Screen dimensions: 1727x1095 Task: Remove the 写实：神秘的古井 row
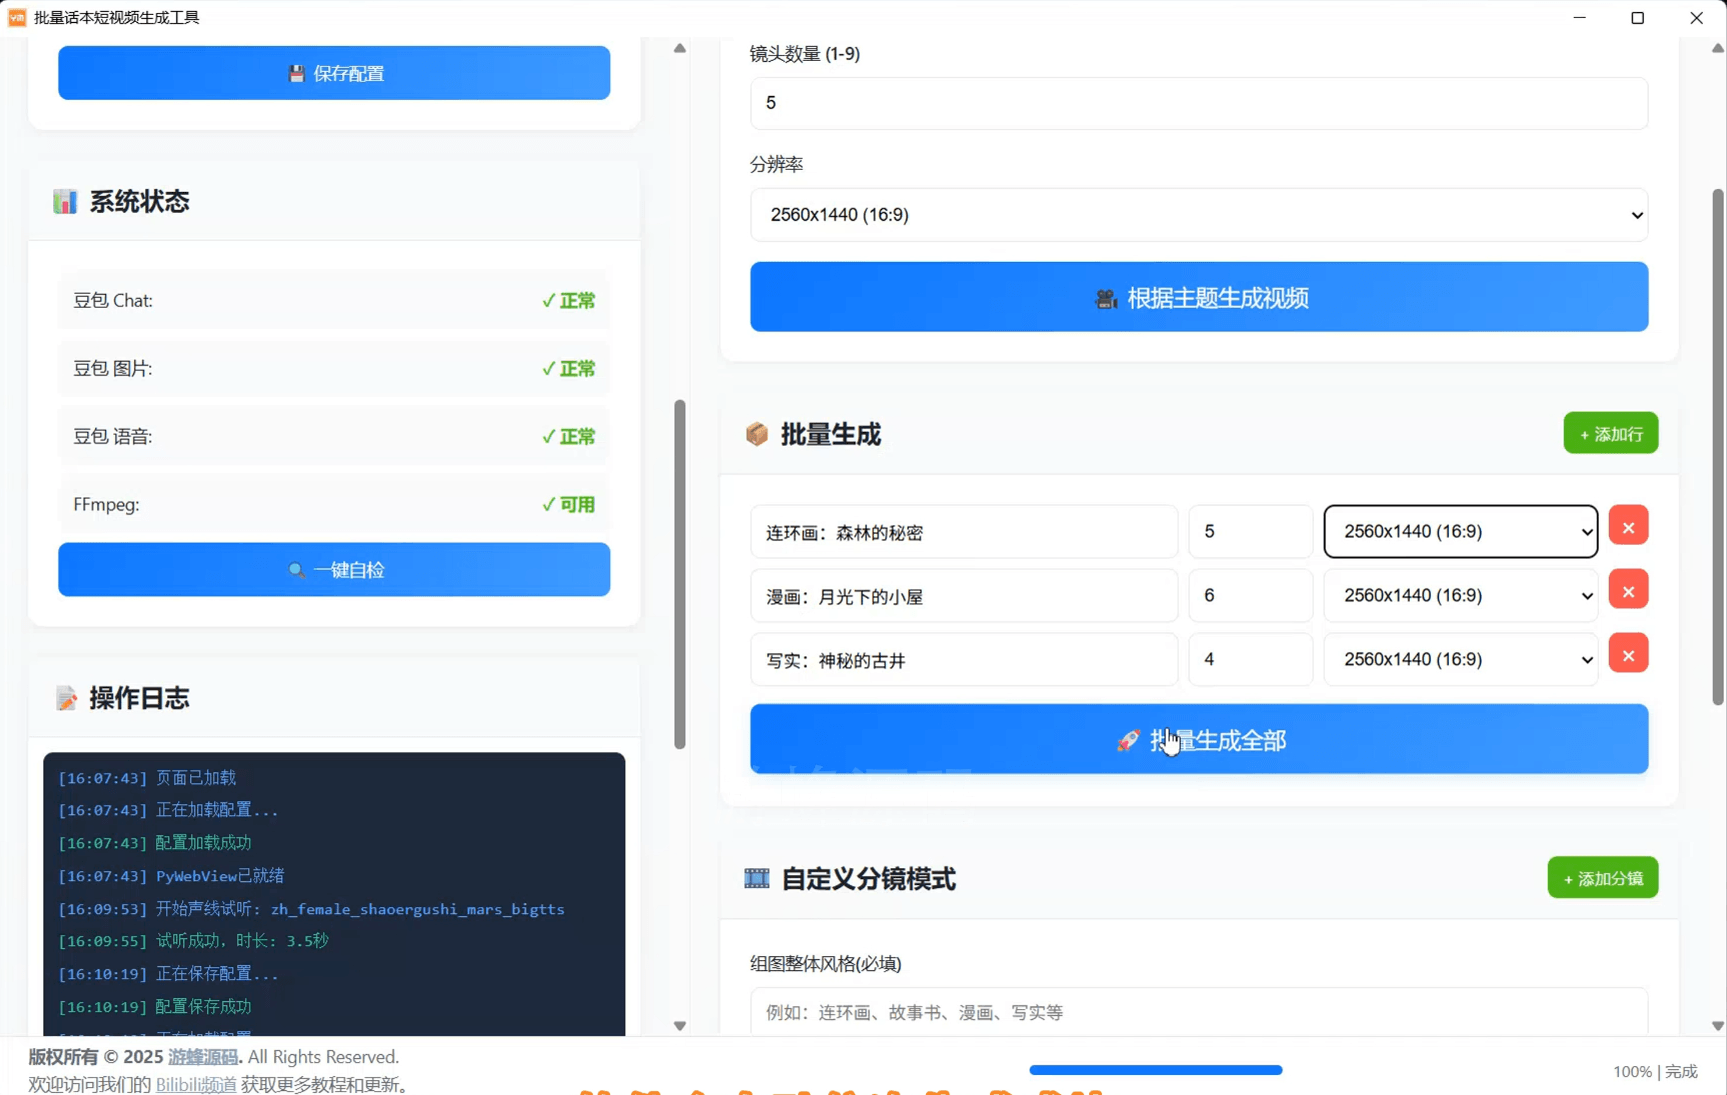point(1628,655)
